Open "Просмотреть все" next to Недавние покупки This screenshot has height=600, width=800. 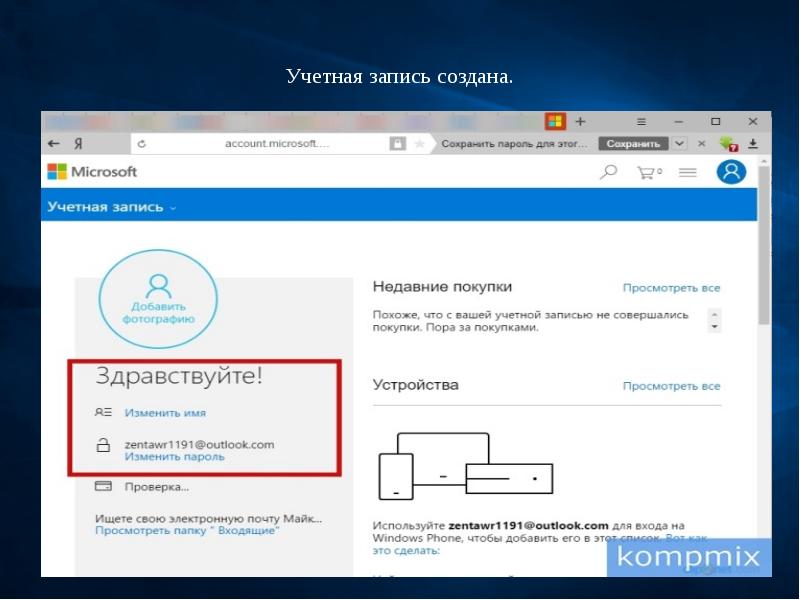[671, 288]
